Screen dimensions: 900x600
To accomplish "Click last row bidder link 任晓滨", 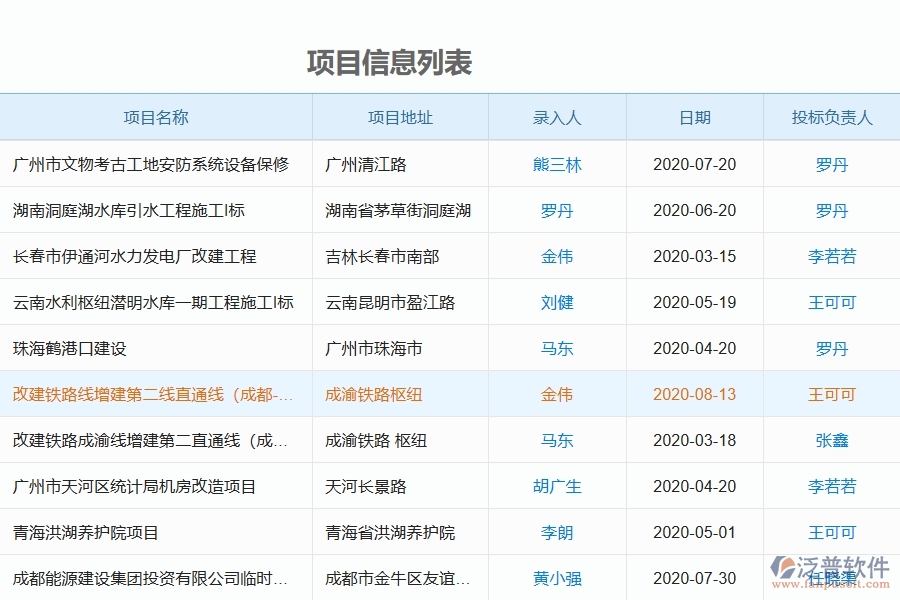I will click(832, 577).
